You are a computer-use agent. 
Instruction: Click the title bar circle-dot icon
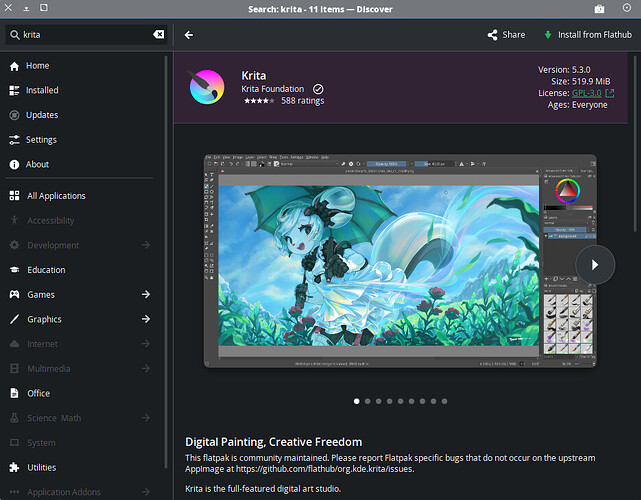[x=627, y=8]
